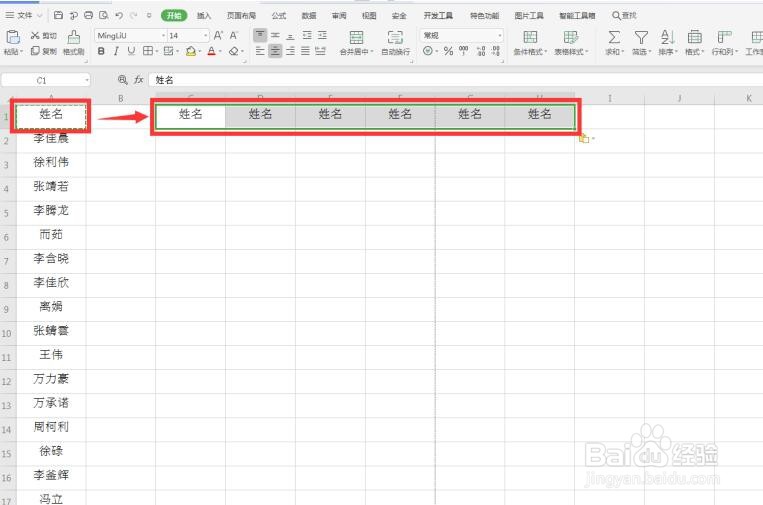
Task: Toggle Bottom Align vertical alignment
Action: (291, 36)
